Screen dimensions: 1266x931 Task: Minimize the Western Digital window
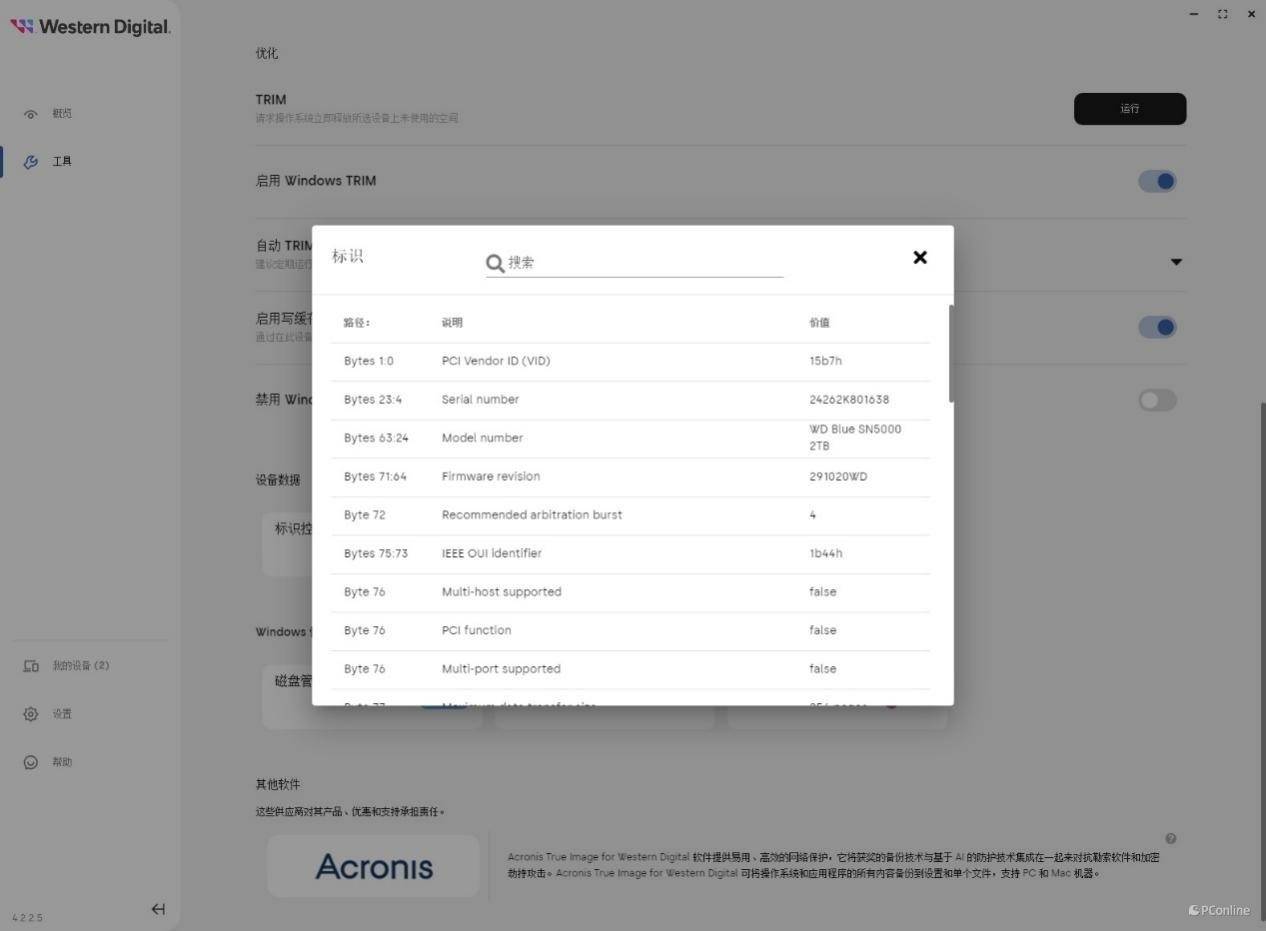[x=1194, y=14]
